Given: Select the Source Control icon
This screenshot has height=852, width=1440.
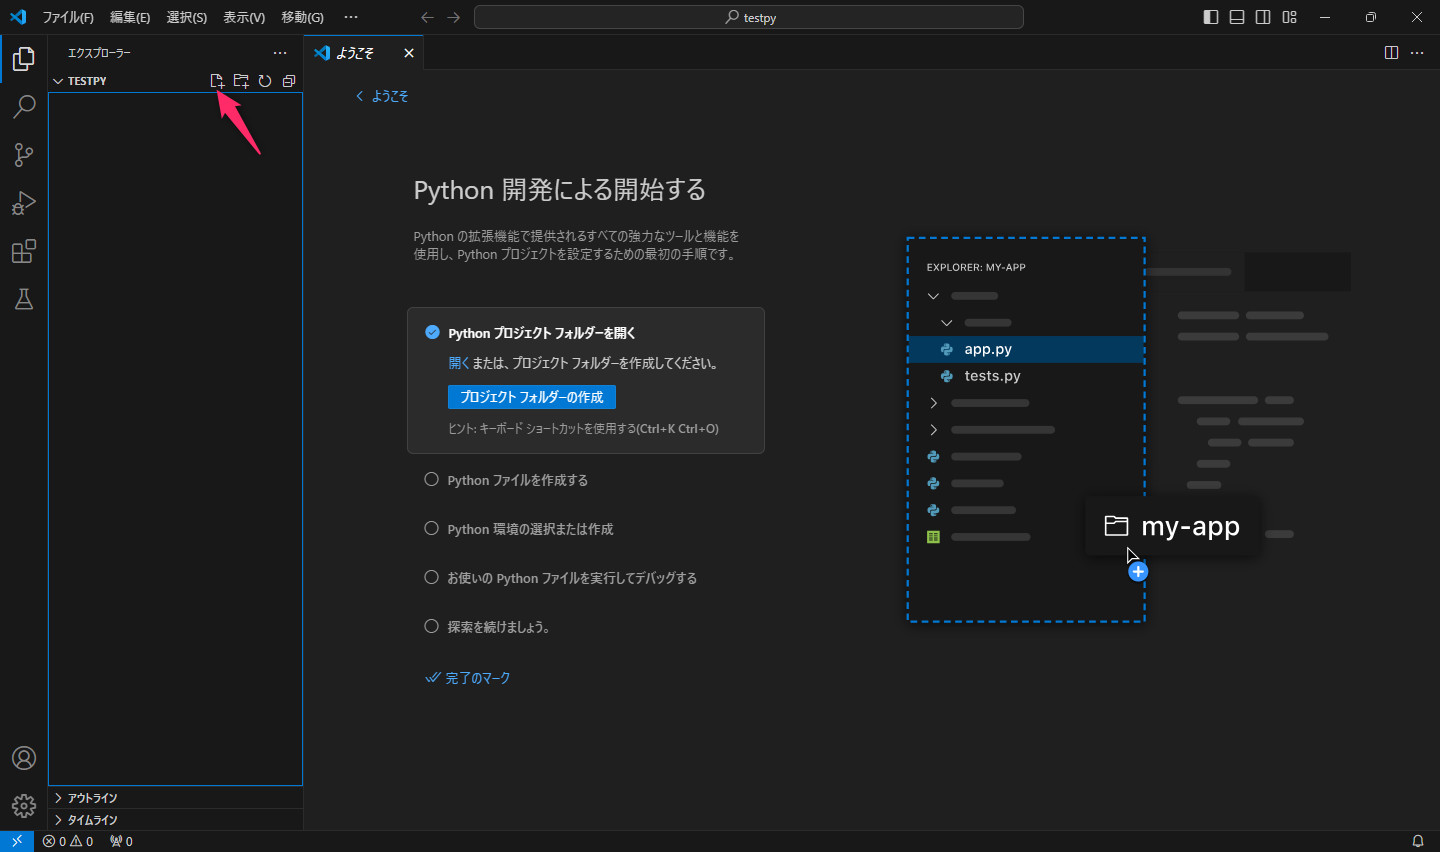Looking at the screenshot, I should (24, 154).
